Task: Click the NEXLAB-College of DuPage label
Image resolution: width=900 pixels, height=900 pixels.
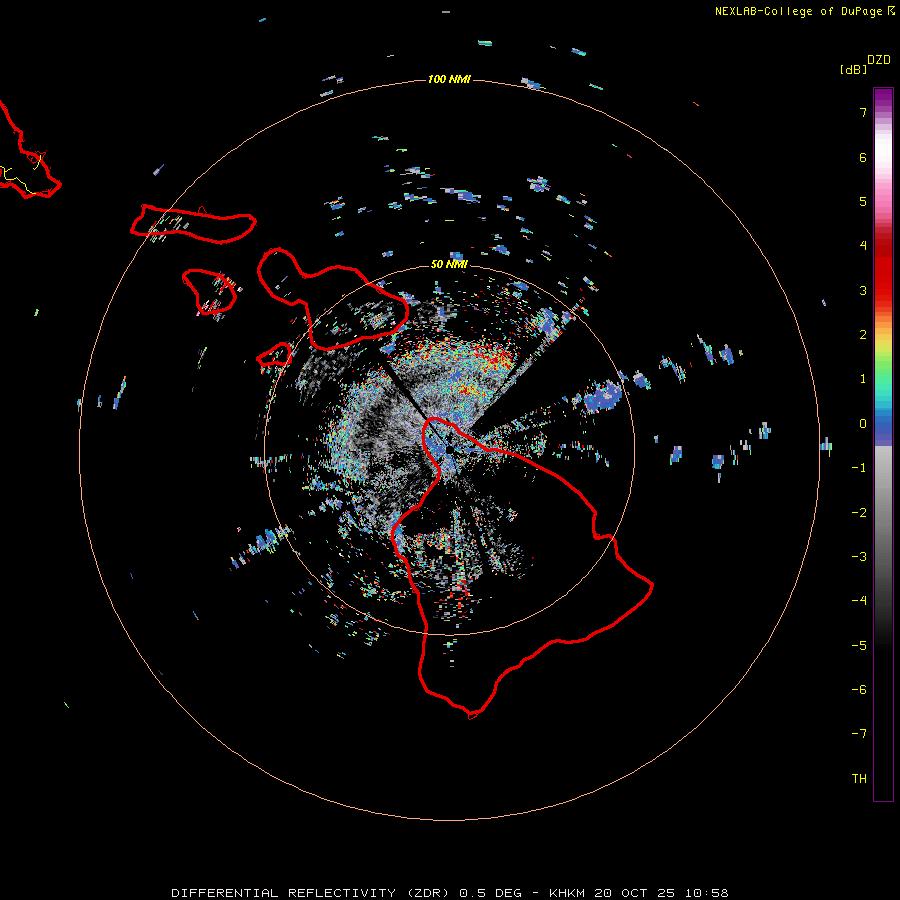Action: (805, 11)
